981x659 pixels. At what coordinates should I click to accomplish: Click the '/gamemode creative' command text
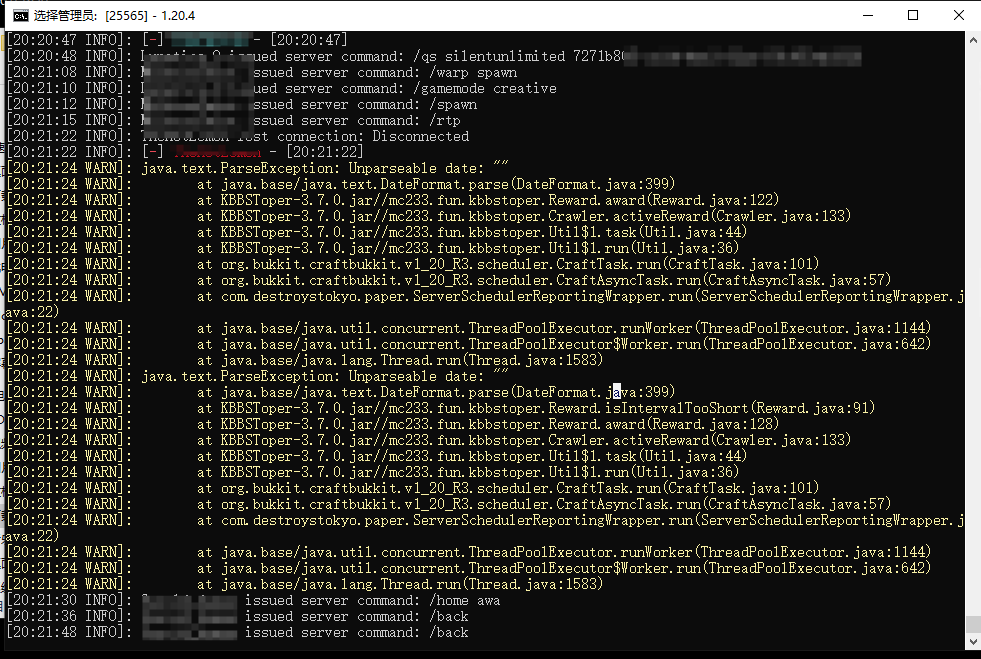click(485, 89)
